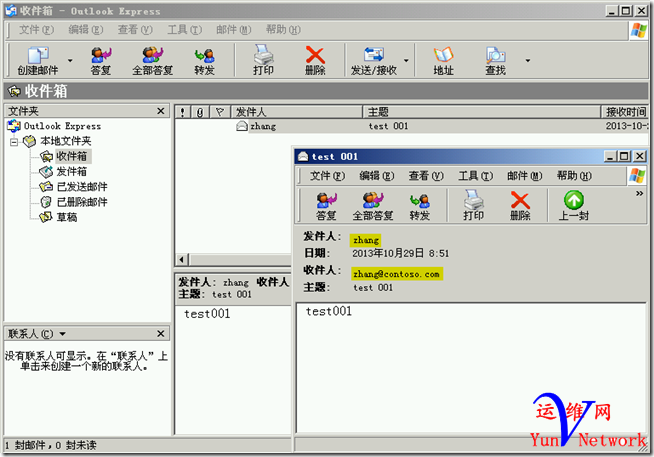Select the message from zhang in list
This screenshot has width=654, height=457.
point(411,126)
